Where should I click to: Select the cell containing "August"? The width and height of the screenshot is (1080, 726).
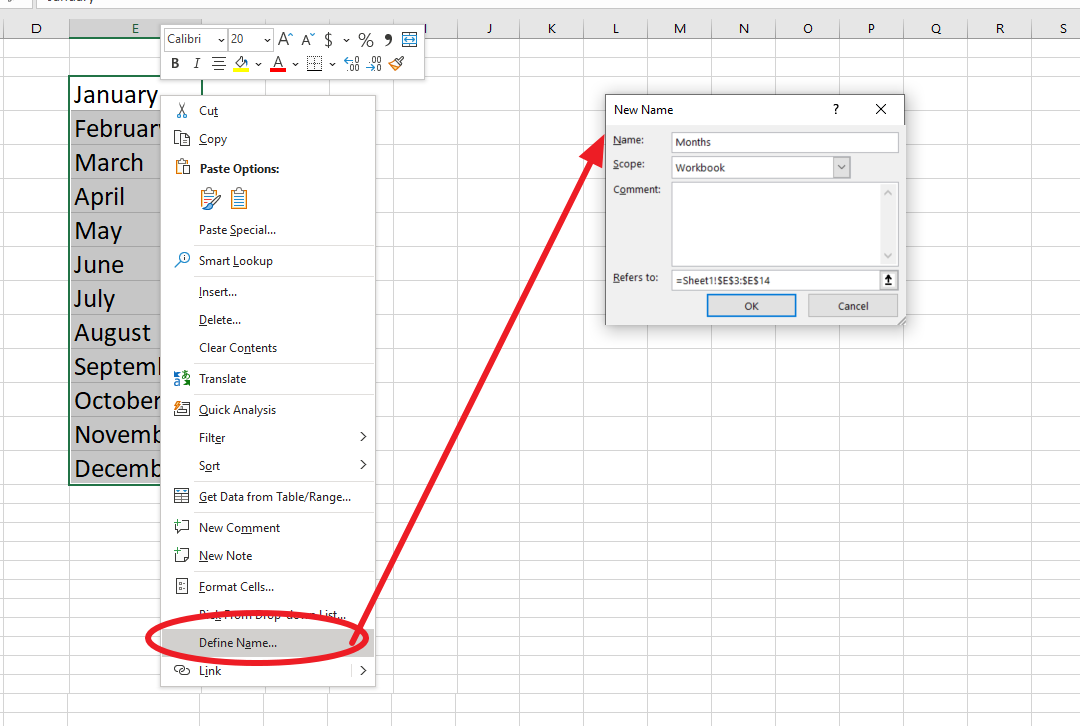(116, 333)
